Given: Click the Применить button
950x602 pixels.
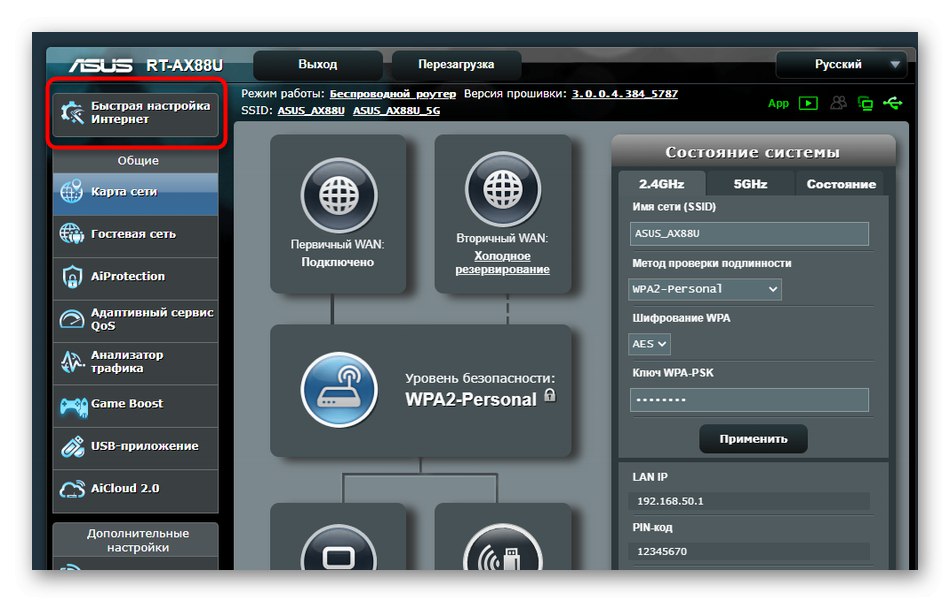Looking at the screenshot, I should [753, 439].
